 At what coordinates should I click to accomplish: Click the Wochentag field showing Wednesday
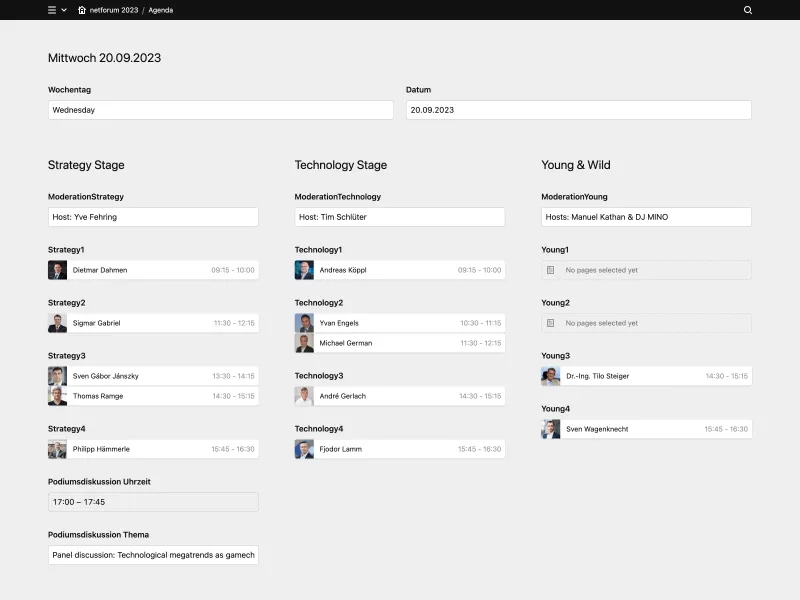point(220,110)
